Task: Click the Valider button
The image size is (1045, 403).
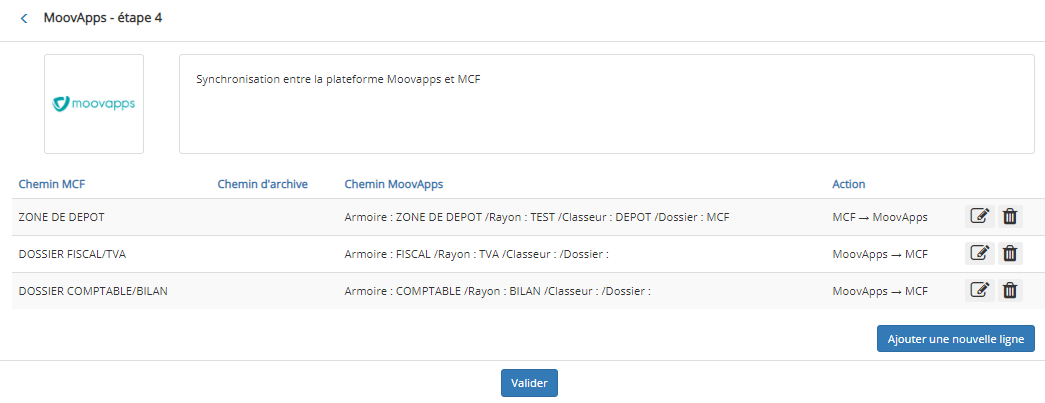Action: click(x=529, y=383)
